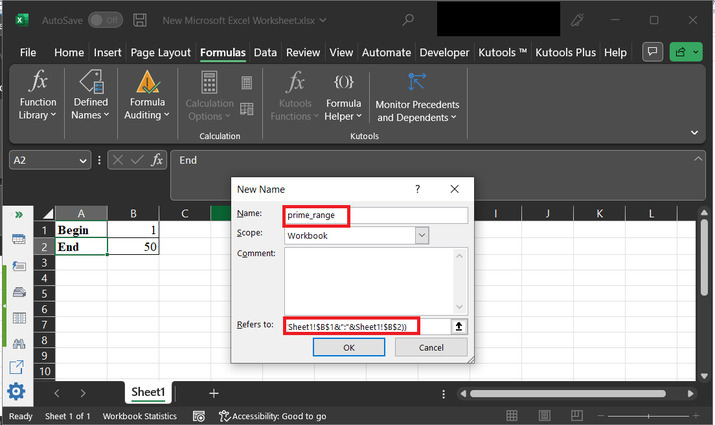
Task: Expand the ribbon display options chevron
Action: point(694,133)
